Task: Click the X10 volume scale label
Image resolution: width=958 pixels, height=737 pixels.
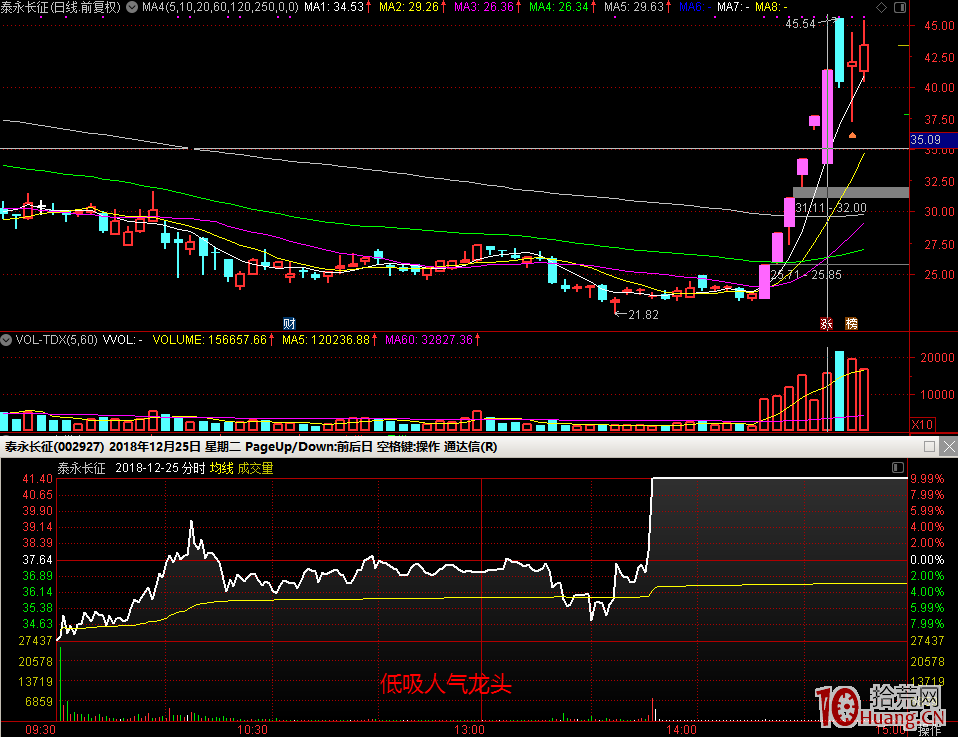Action: coord(922,425)
